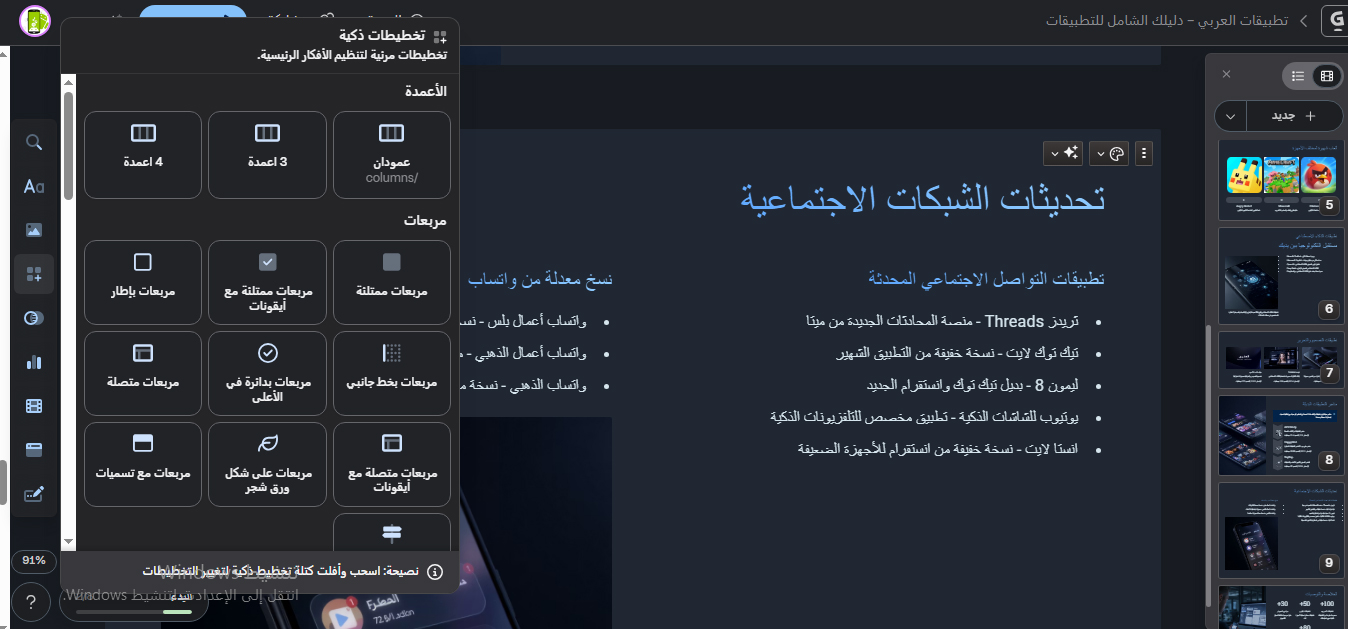Open the AI sparkle edit dropdown
This screenshot has height=629, width=1348.
pos(1063,153)
